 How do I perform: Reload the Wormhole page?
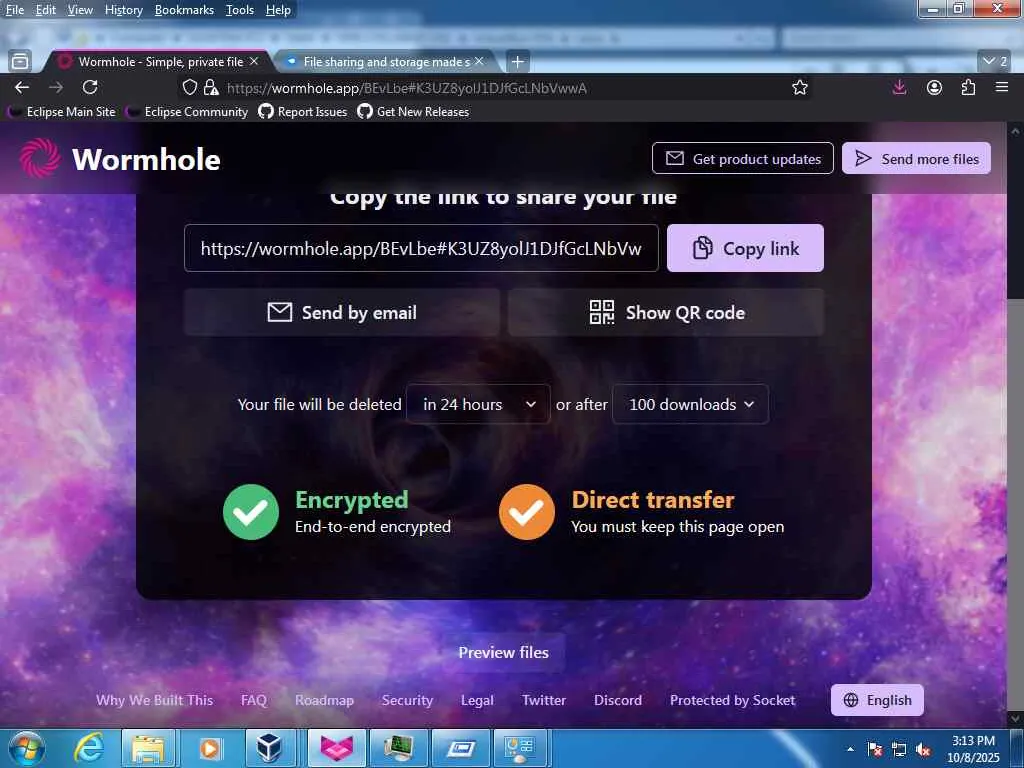click(90, 88)
